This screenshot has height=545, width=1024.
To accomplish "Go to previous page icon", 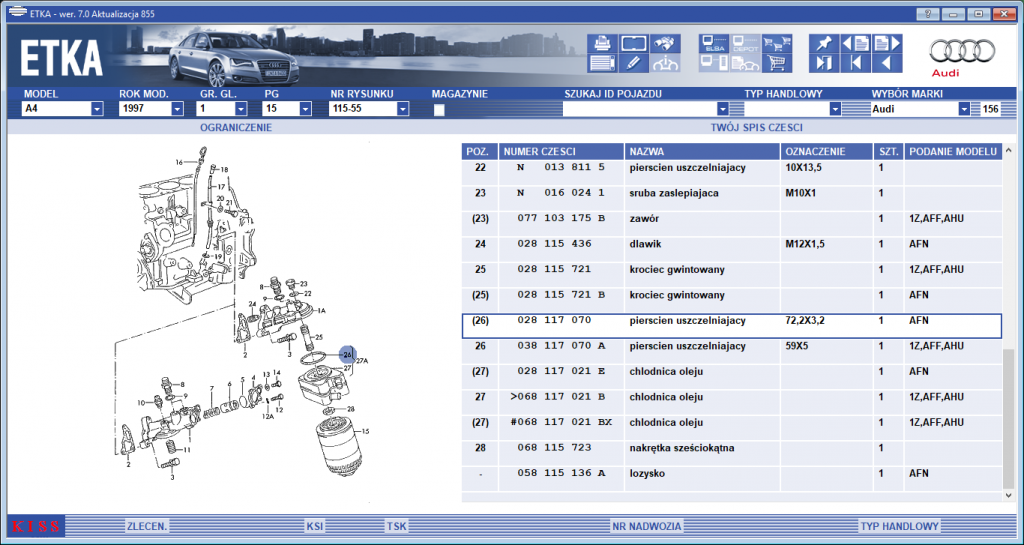I will (x=856, y=44).
